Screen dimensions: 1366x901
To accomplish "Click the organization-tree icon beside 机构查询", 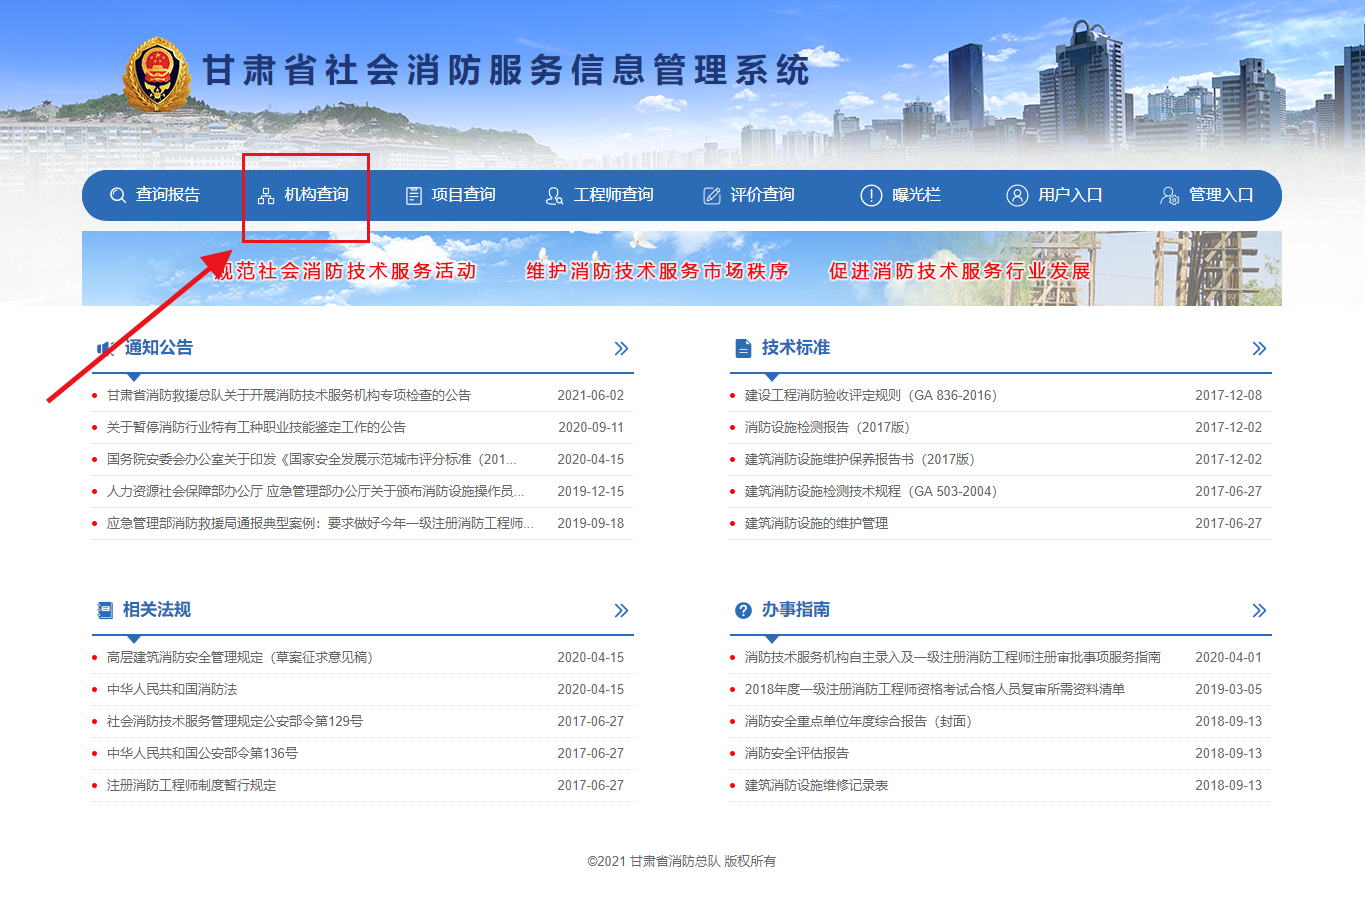I will 266,196.
